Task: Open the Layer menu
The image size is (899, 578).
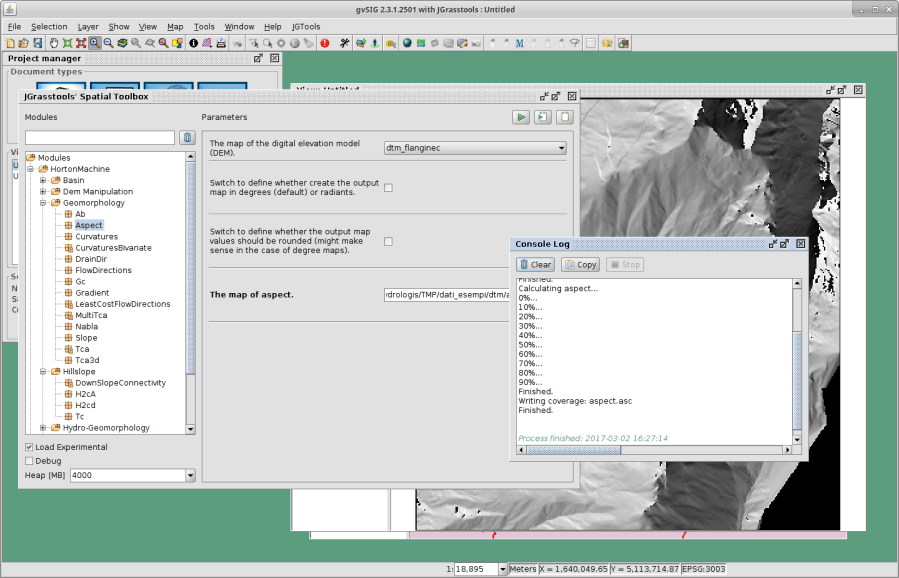Action: [x=88, y=26]
